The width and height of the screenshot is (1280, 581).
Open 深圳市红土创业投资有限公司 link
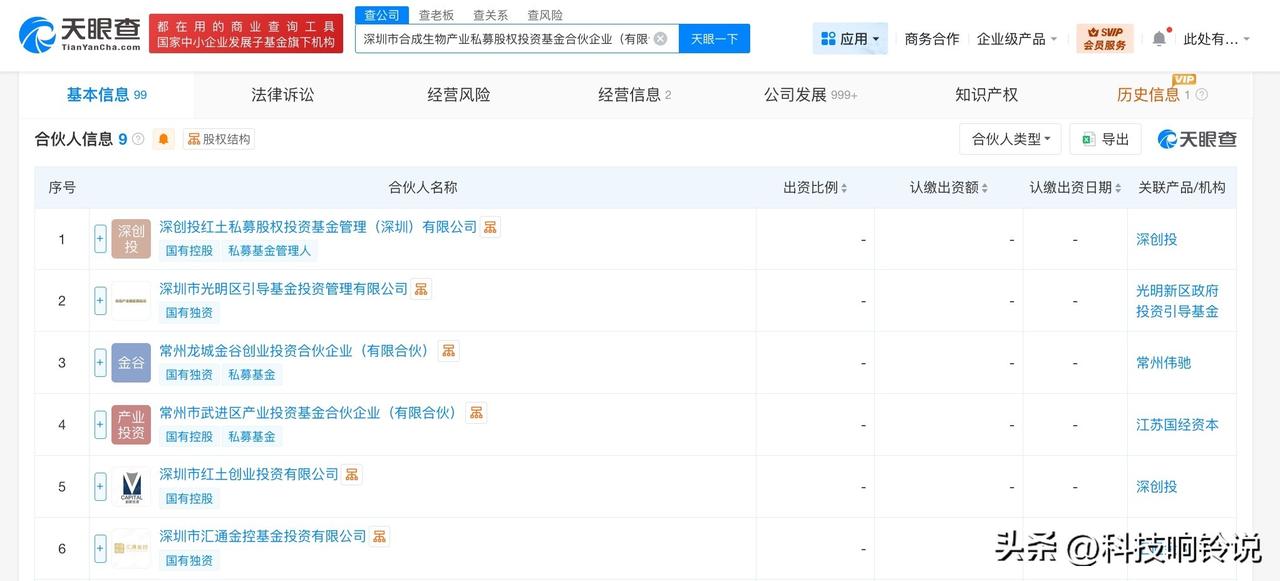click(x=249, y=474)
